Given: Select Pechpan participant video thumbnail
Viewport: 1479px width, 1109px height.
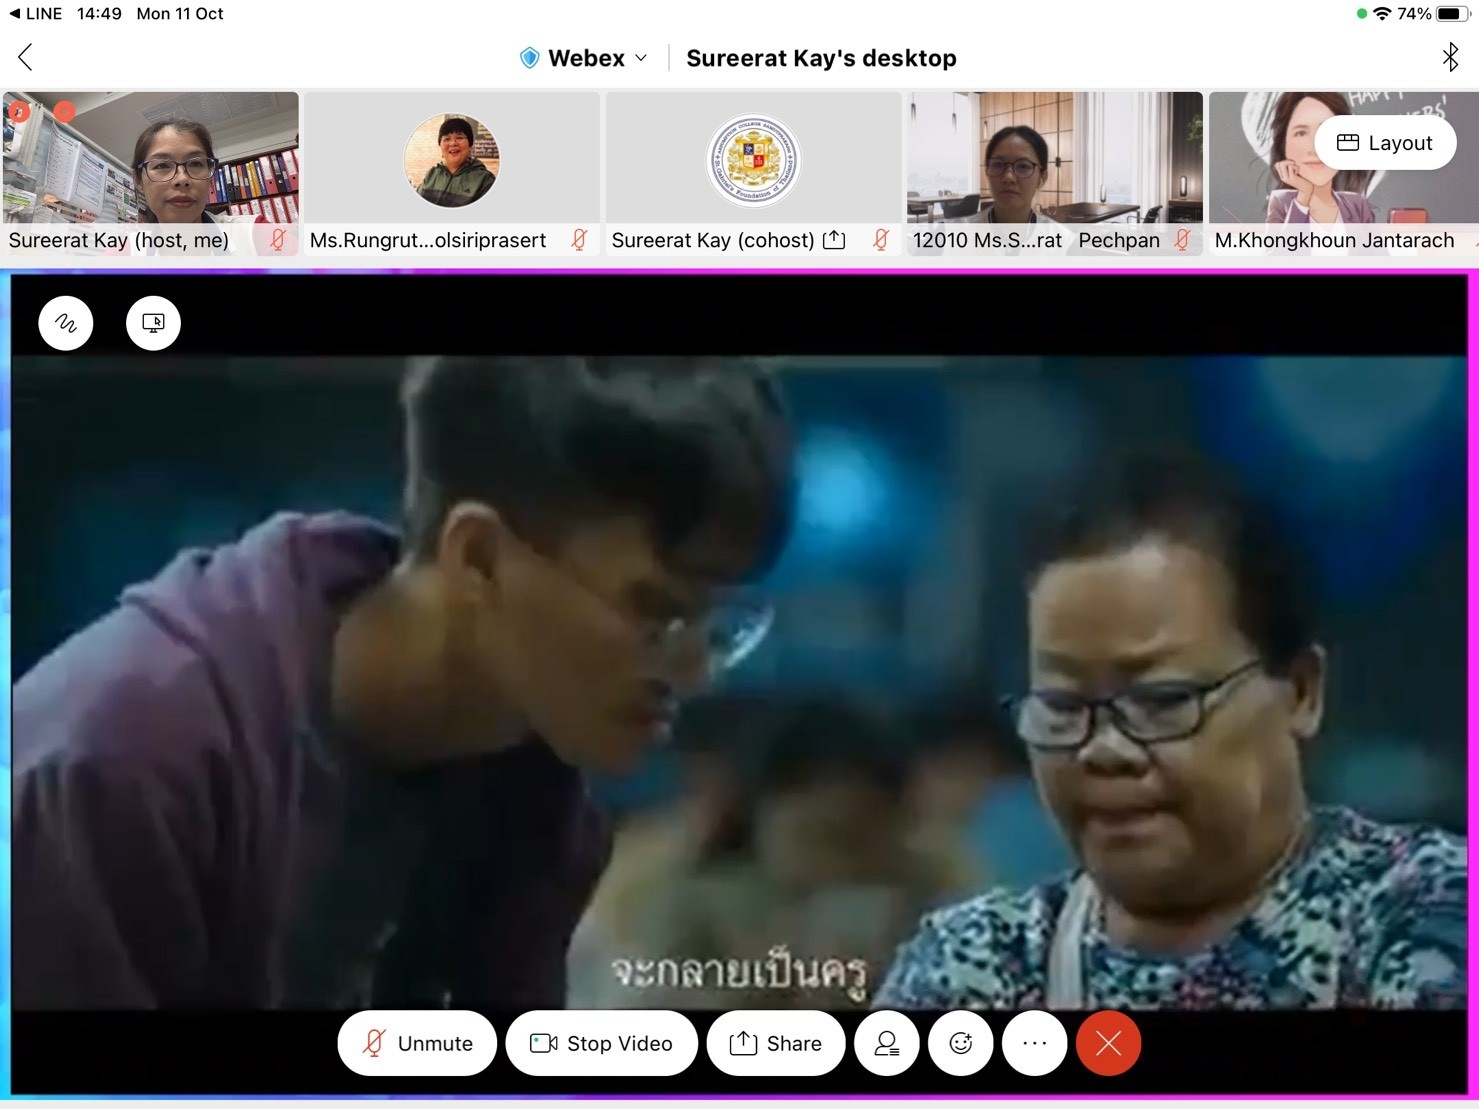Looking at the screenshot, I should coord(1055,174).
